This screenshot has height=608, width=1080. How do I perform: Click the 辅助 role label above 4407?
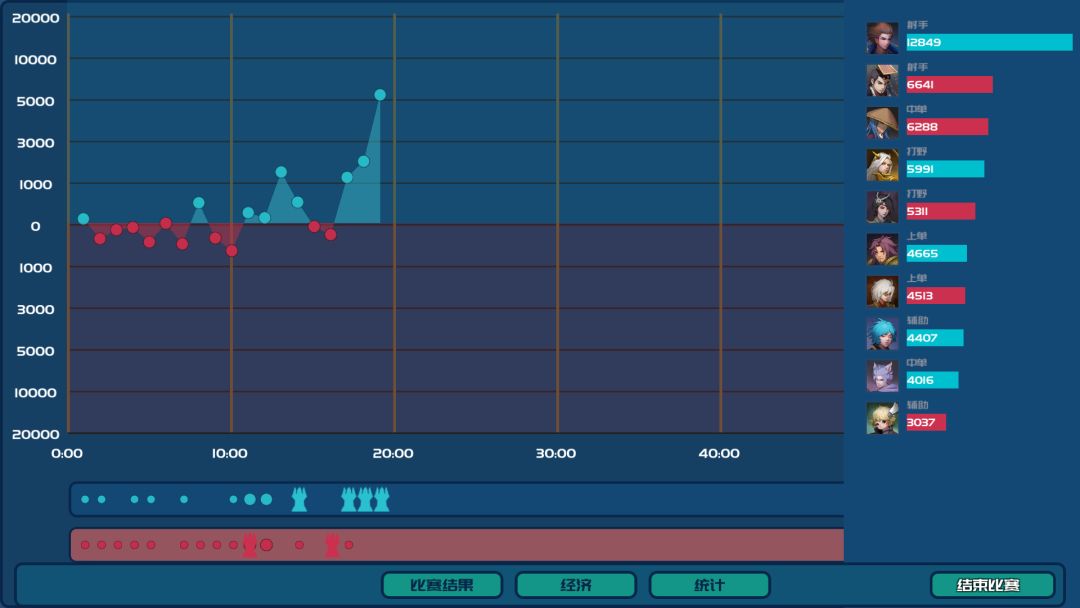coord(917,320)
